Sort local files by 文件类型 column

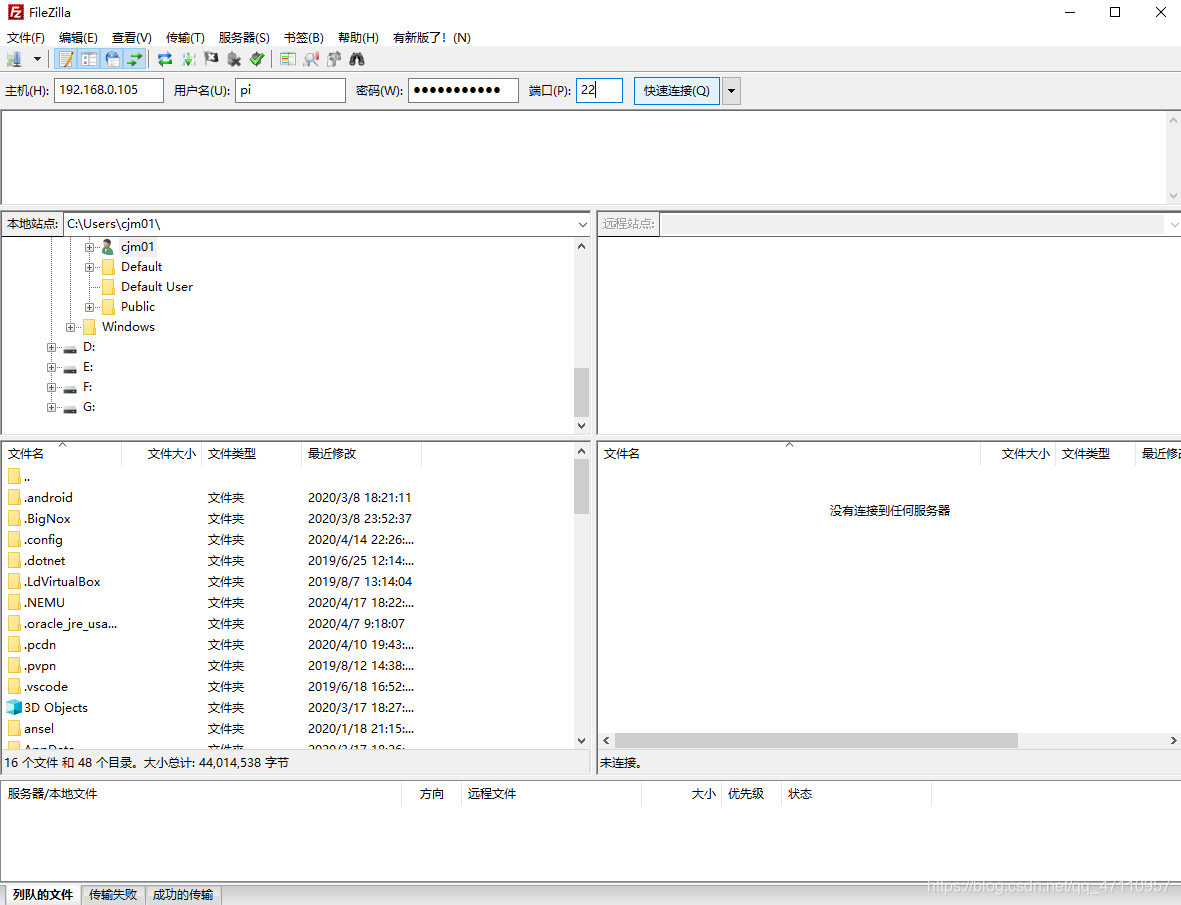[x=252, y=453]
